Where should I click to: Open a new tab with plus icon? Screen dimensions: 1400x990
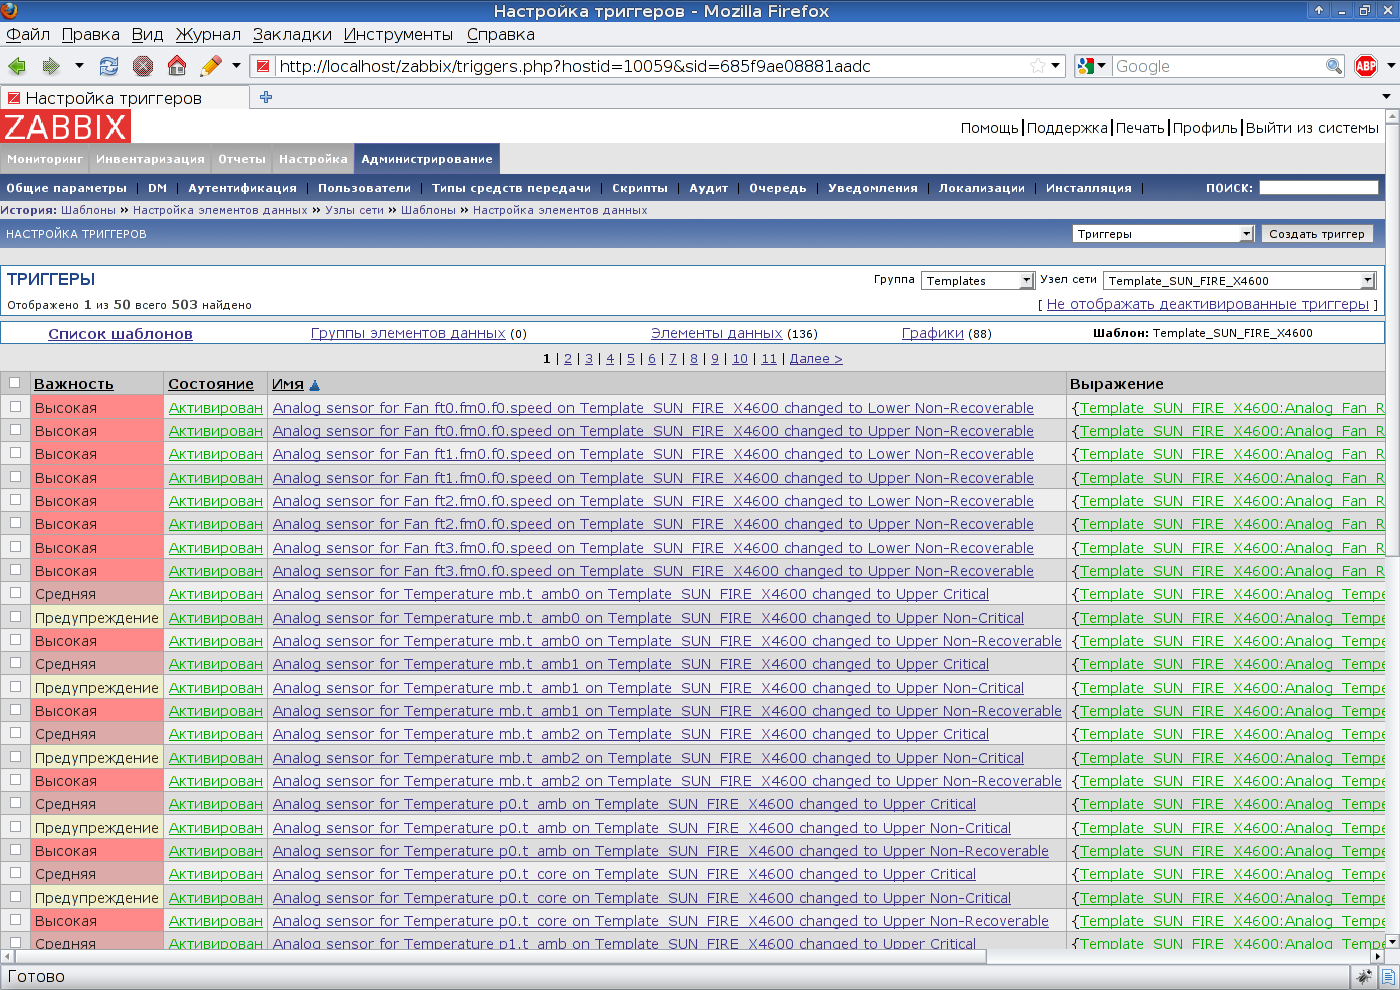[266, 97]
